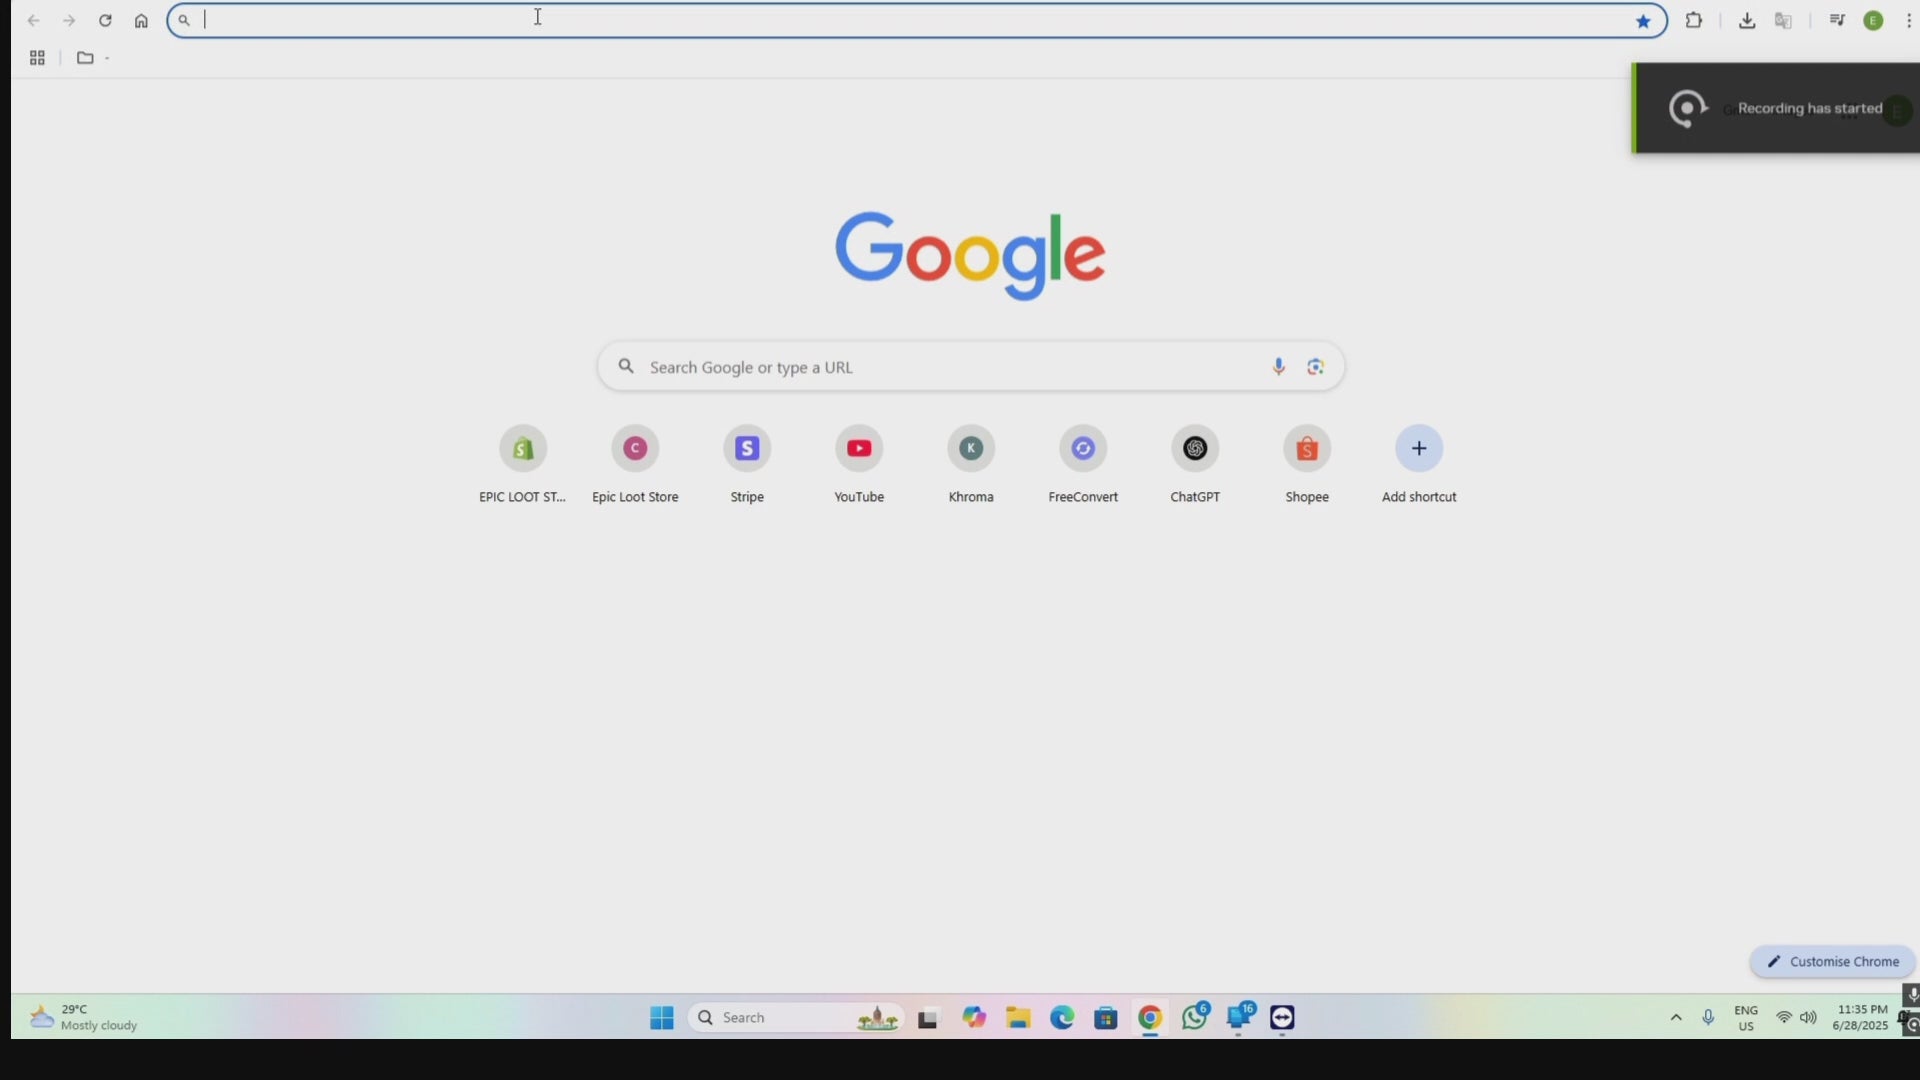1920x1080 pixels.
Task: Click the bookmark star icon
Action: [1643, 21]
